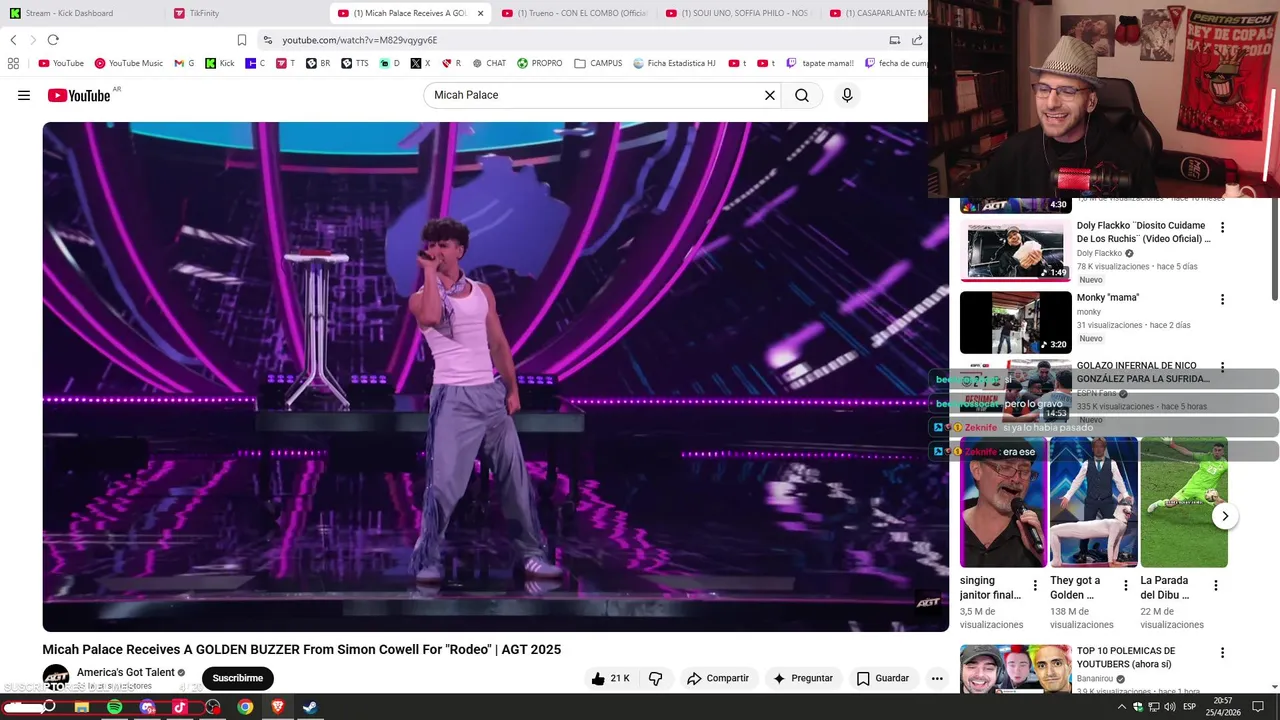
Task: Open options menu for Monky "mama" video
Action: coord(1222,299)
